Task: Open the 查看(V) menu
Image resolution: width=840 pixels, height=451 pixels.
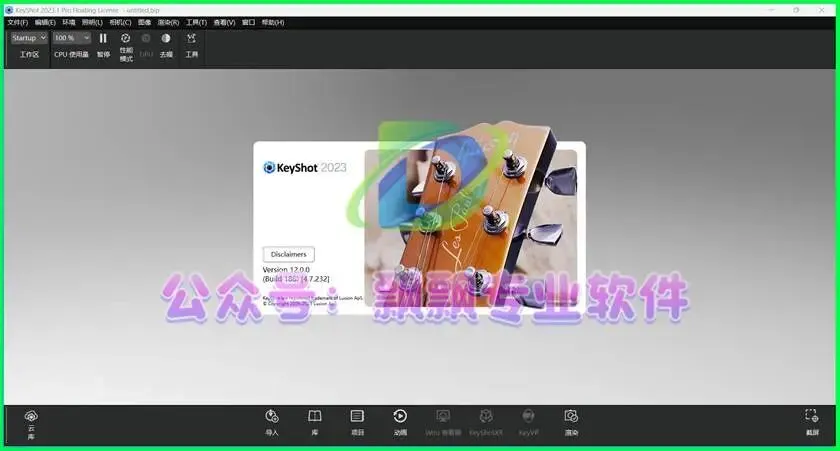Action: (x=224, y=22)
